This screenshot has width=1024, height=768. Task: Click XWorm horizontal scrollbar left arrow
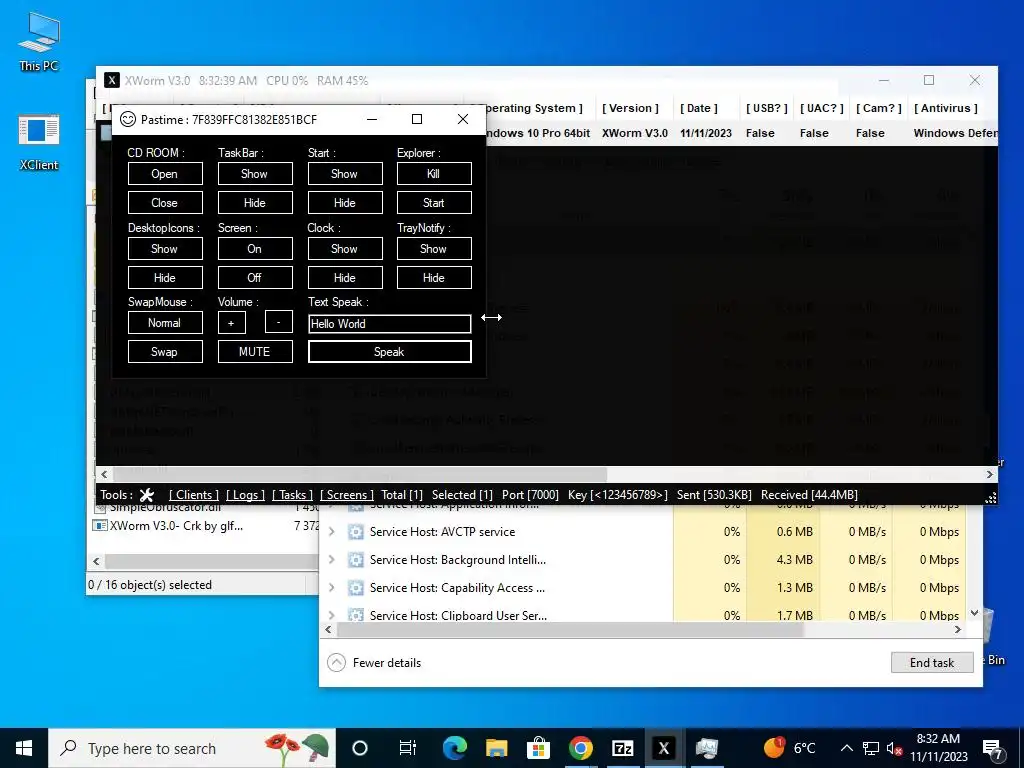pos(104,475)
